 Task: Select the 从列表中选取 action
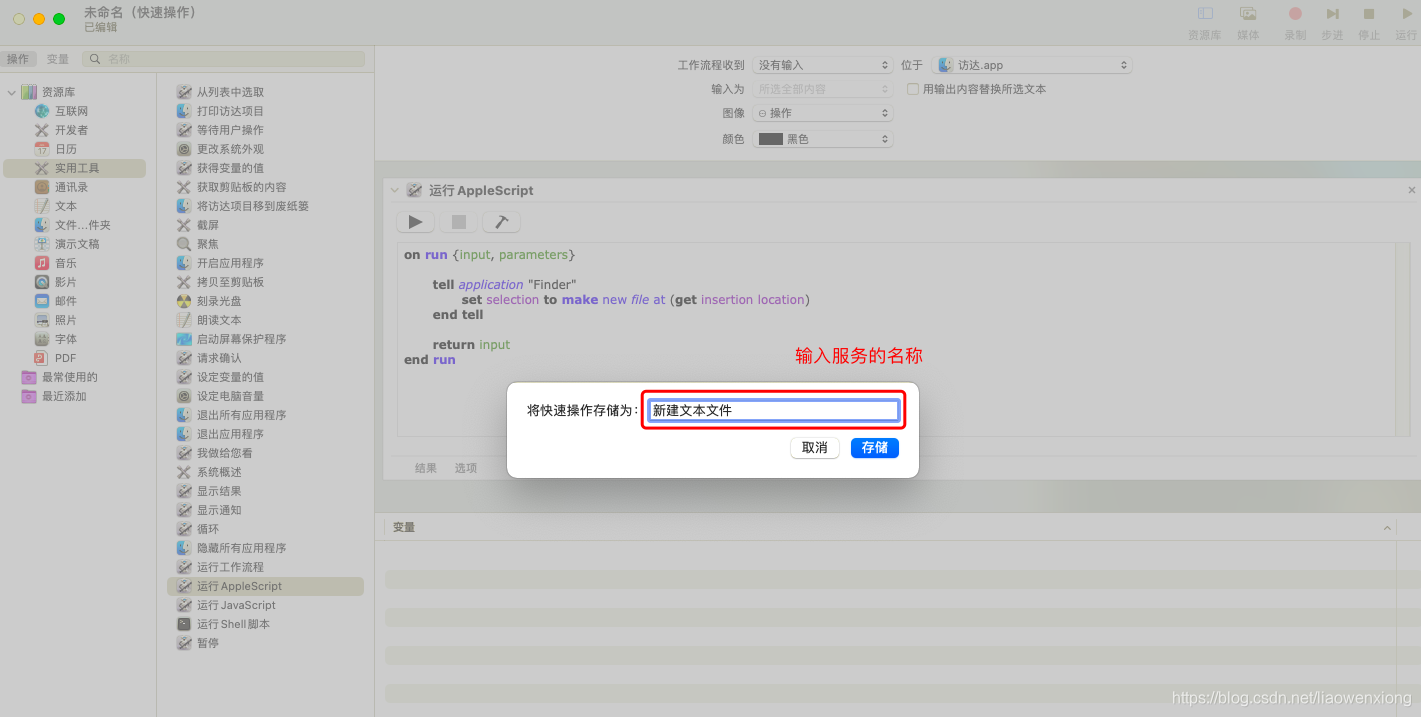point(230,92)
